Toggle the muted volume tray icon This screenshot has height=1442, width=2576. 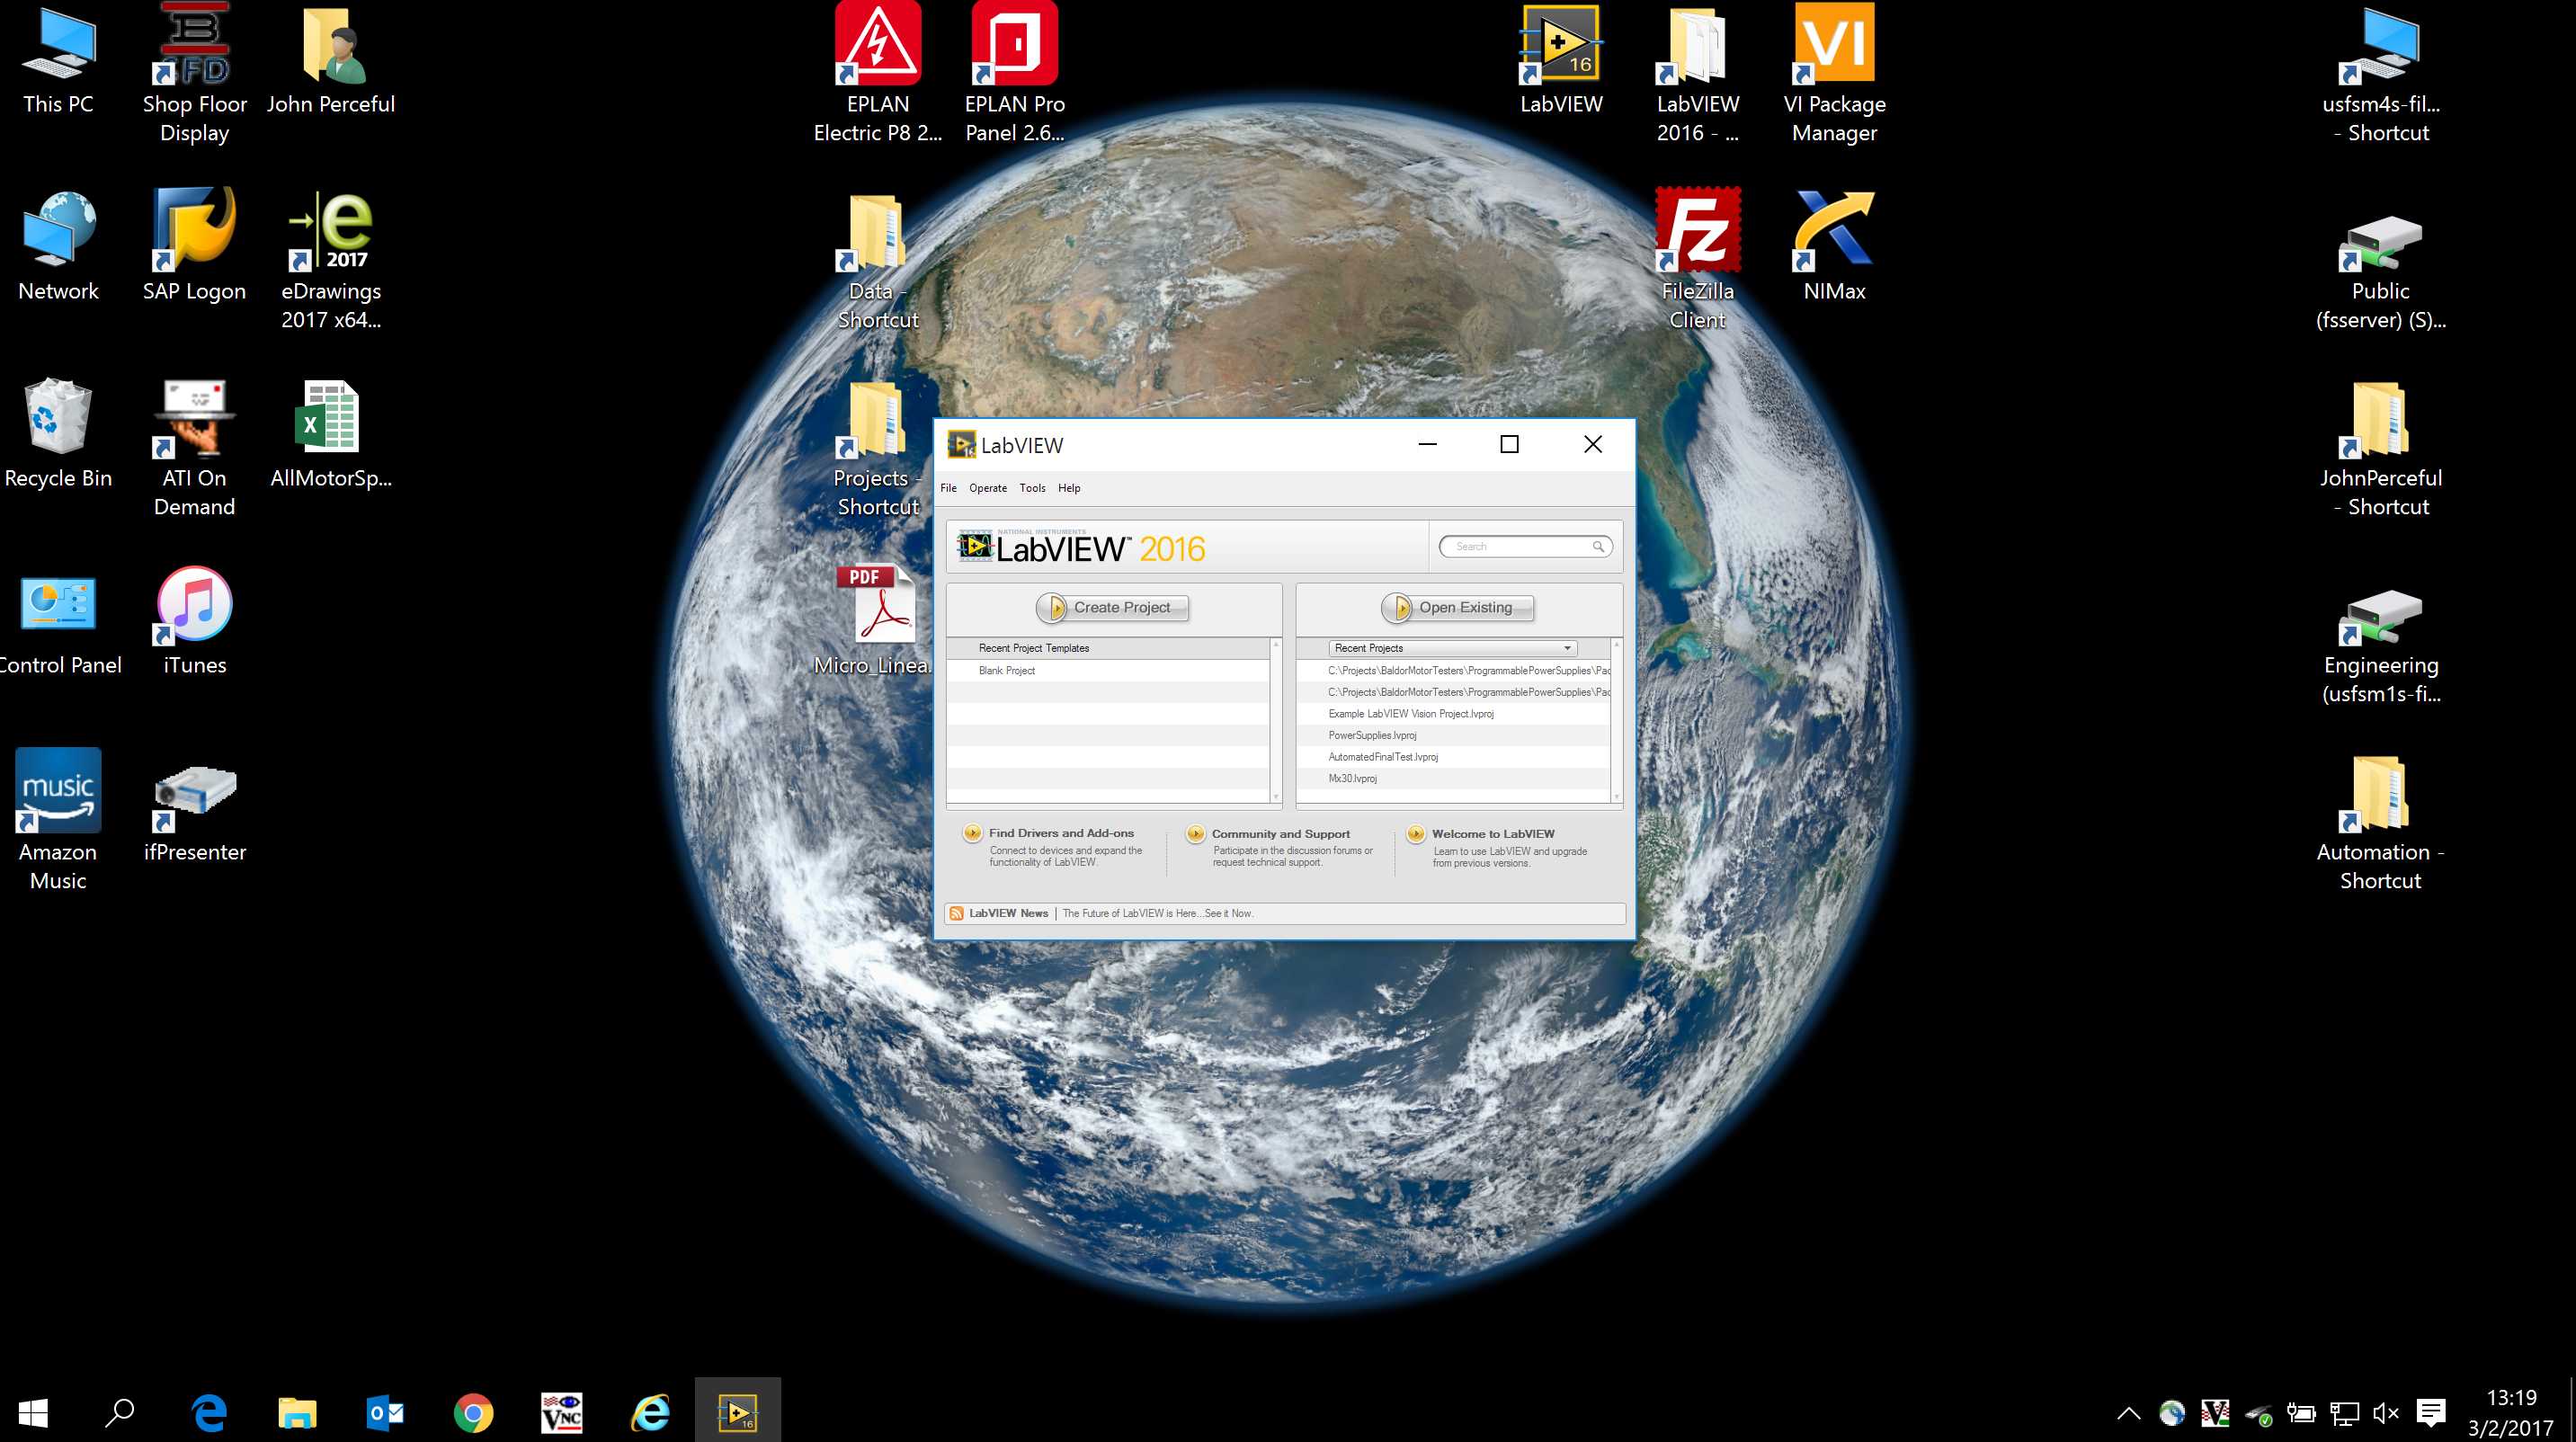tap(2386, 1412)
